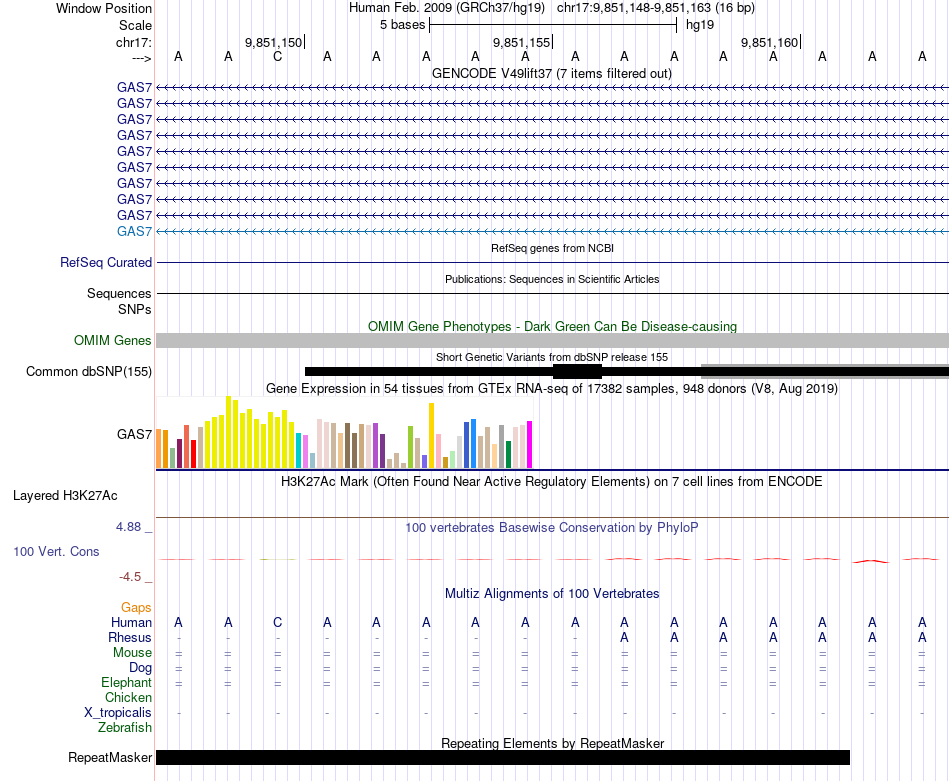
Task: Click the 100 Vert. Cons label
Action: [56, 551]
